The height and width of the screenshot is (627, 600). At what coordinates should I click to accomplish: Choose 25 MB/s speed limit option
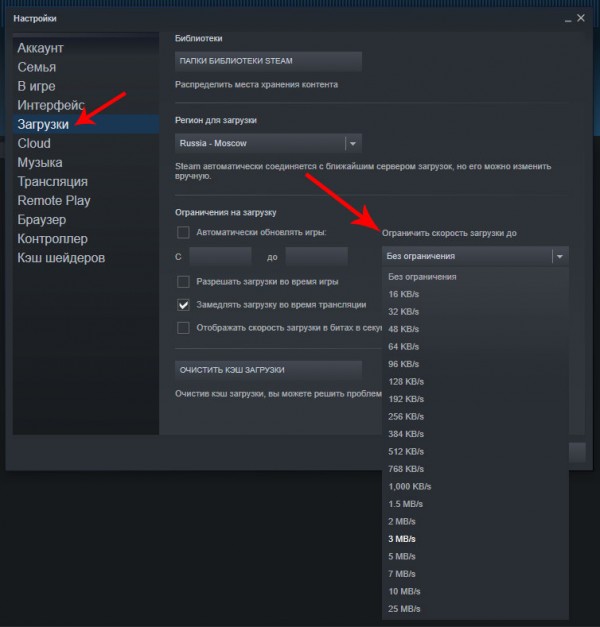click(x=475, y=609)
